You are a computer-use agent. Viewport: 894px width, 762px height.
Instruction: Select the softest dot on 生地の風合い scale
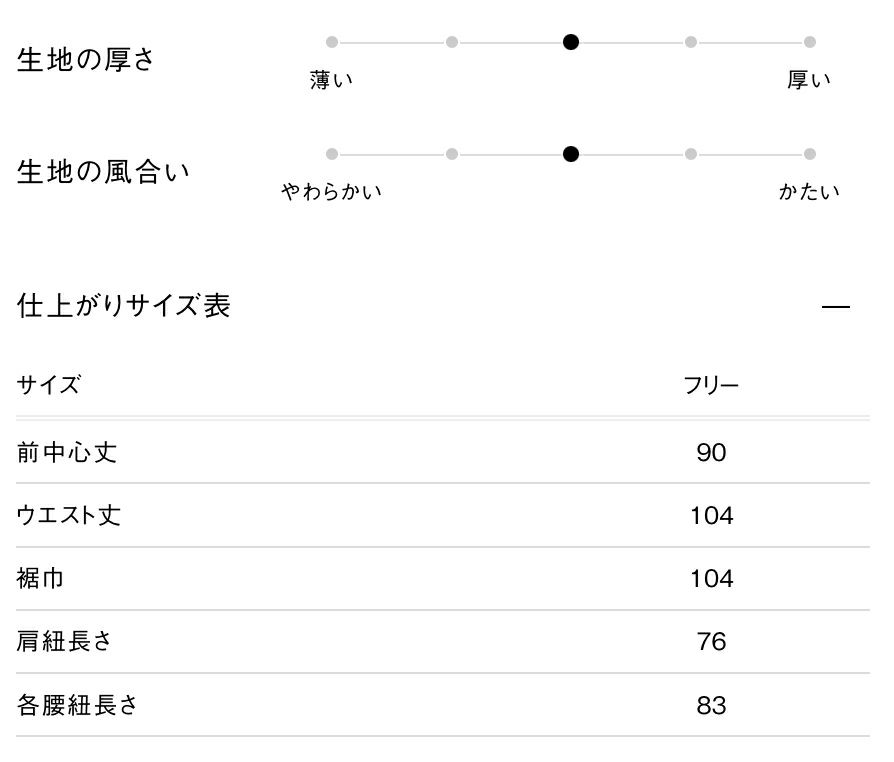click(x=332, y=154)
